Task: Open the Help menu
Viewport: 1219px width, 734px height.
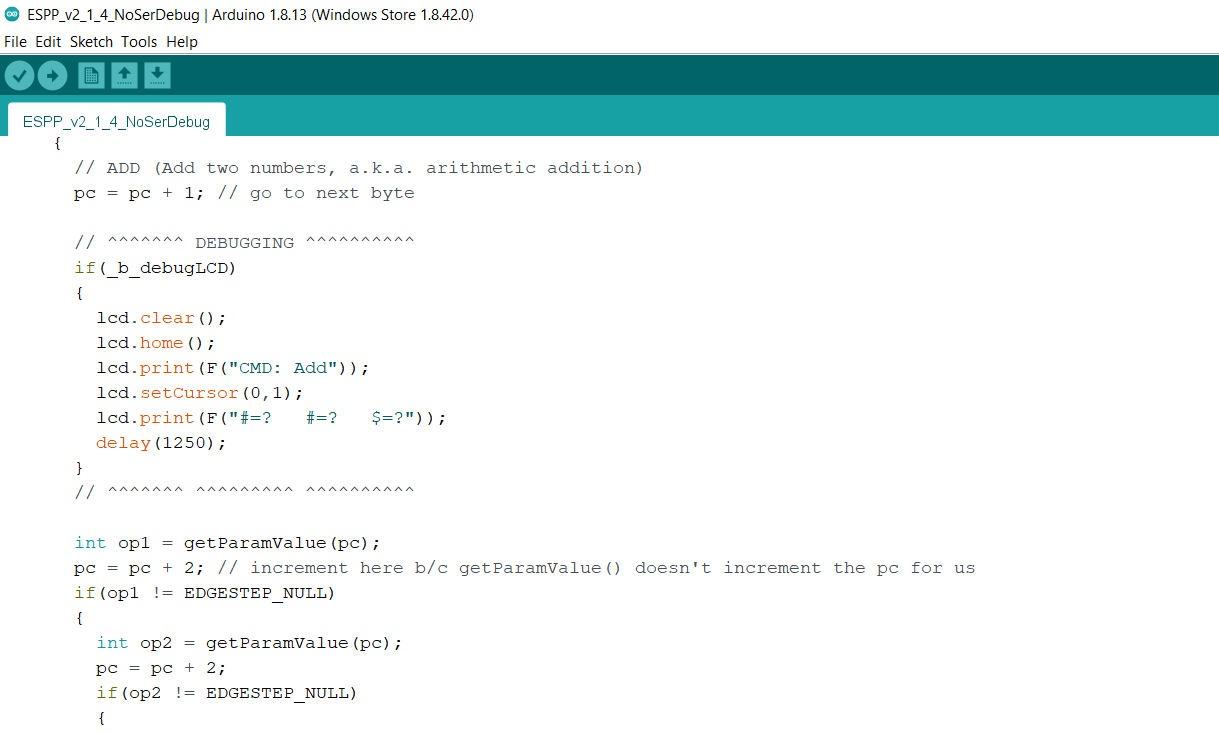Action: click(x=182, y=42)
